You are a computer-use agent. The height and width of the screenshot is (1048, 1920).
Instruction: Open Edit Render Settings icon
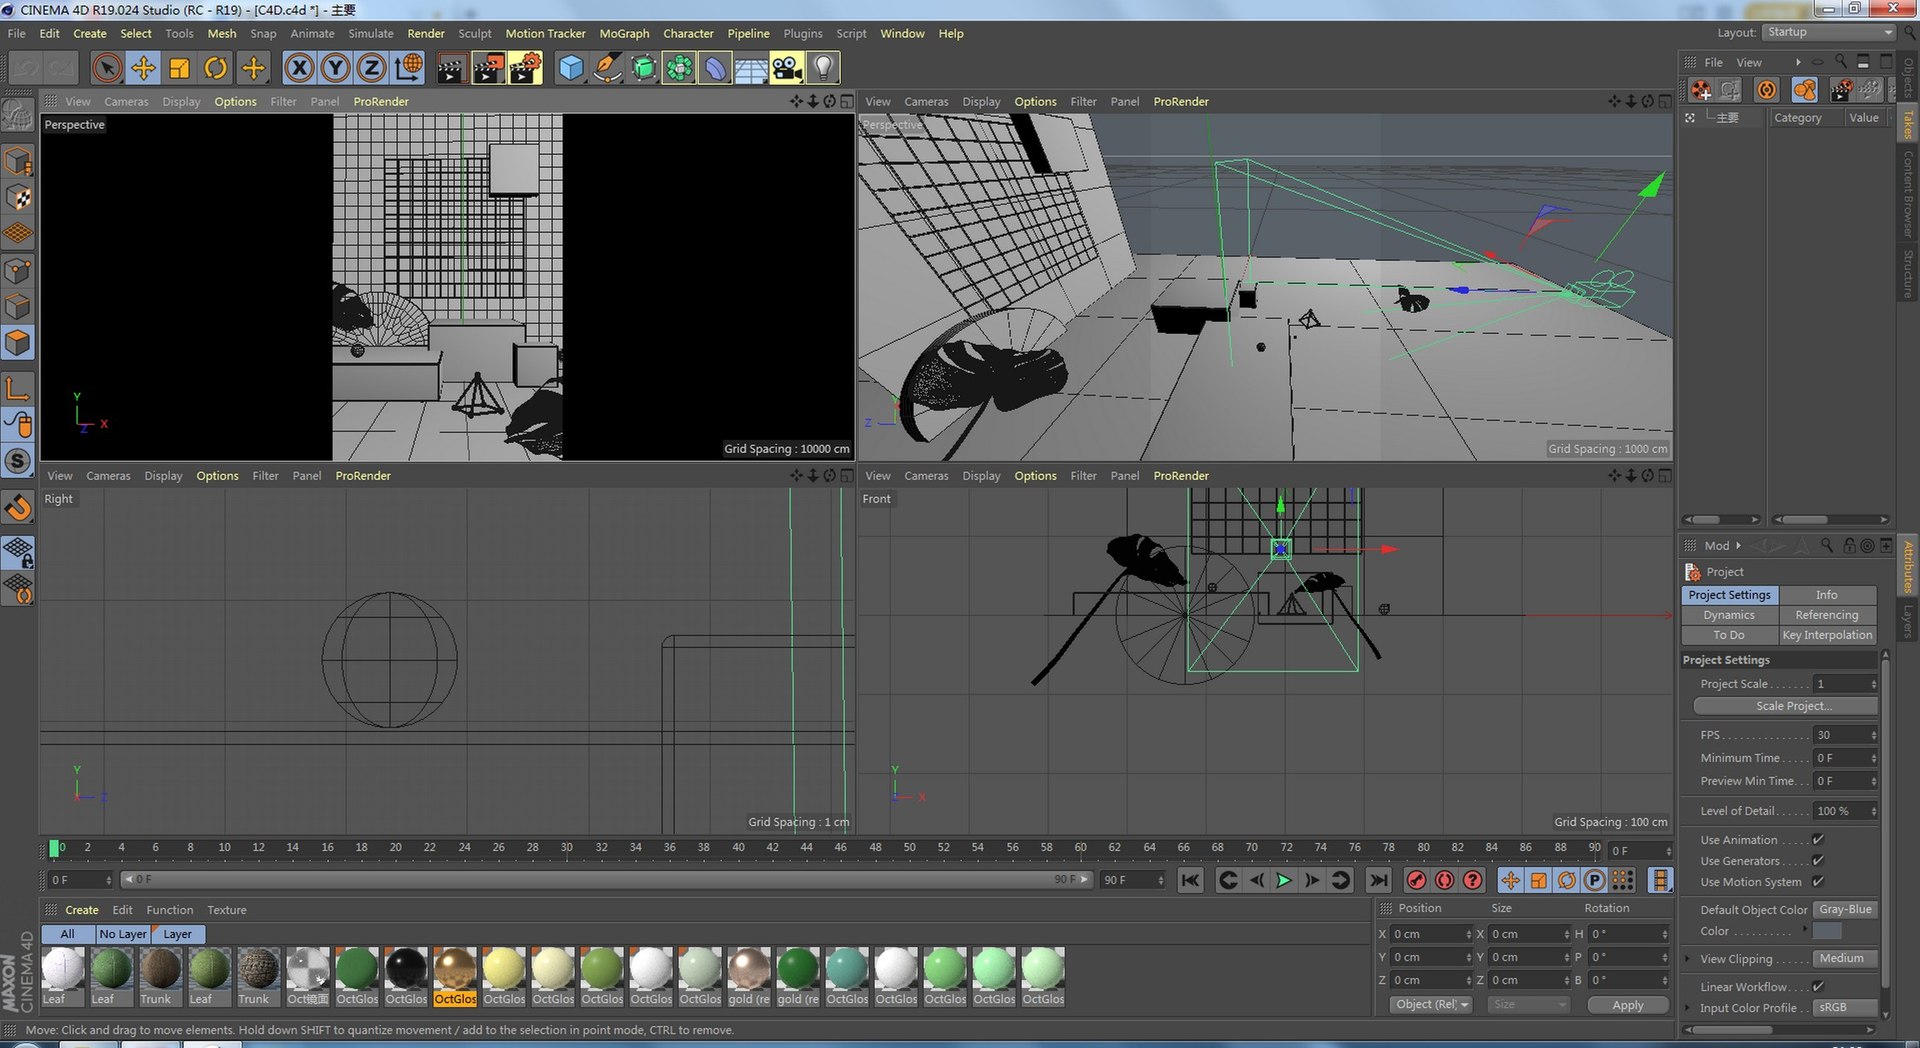click(525, 68)
